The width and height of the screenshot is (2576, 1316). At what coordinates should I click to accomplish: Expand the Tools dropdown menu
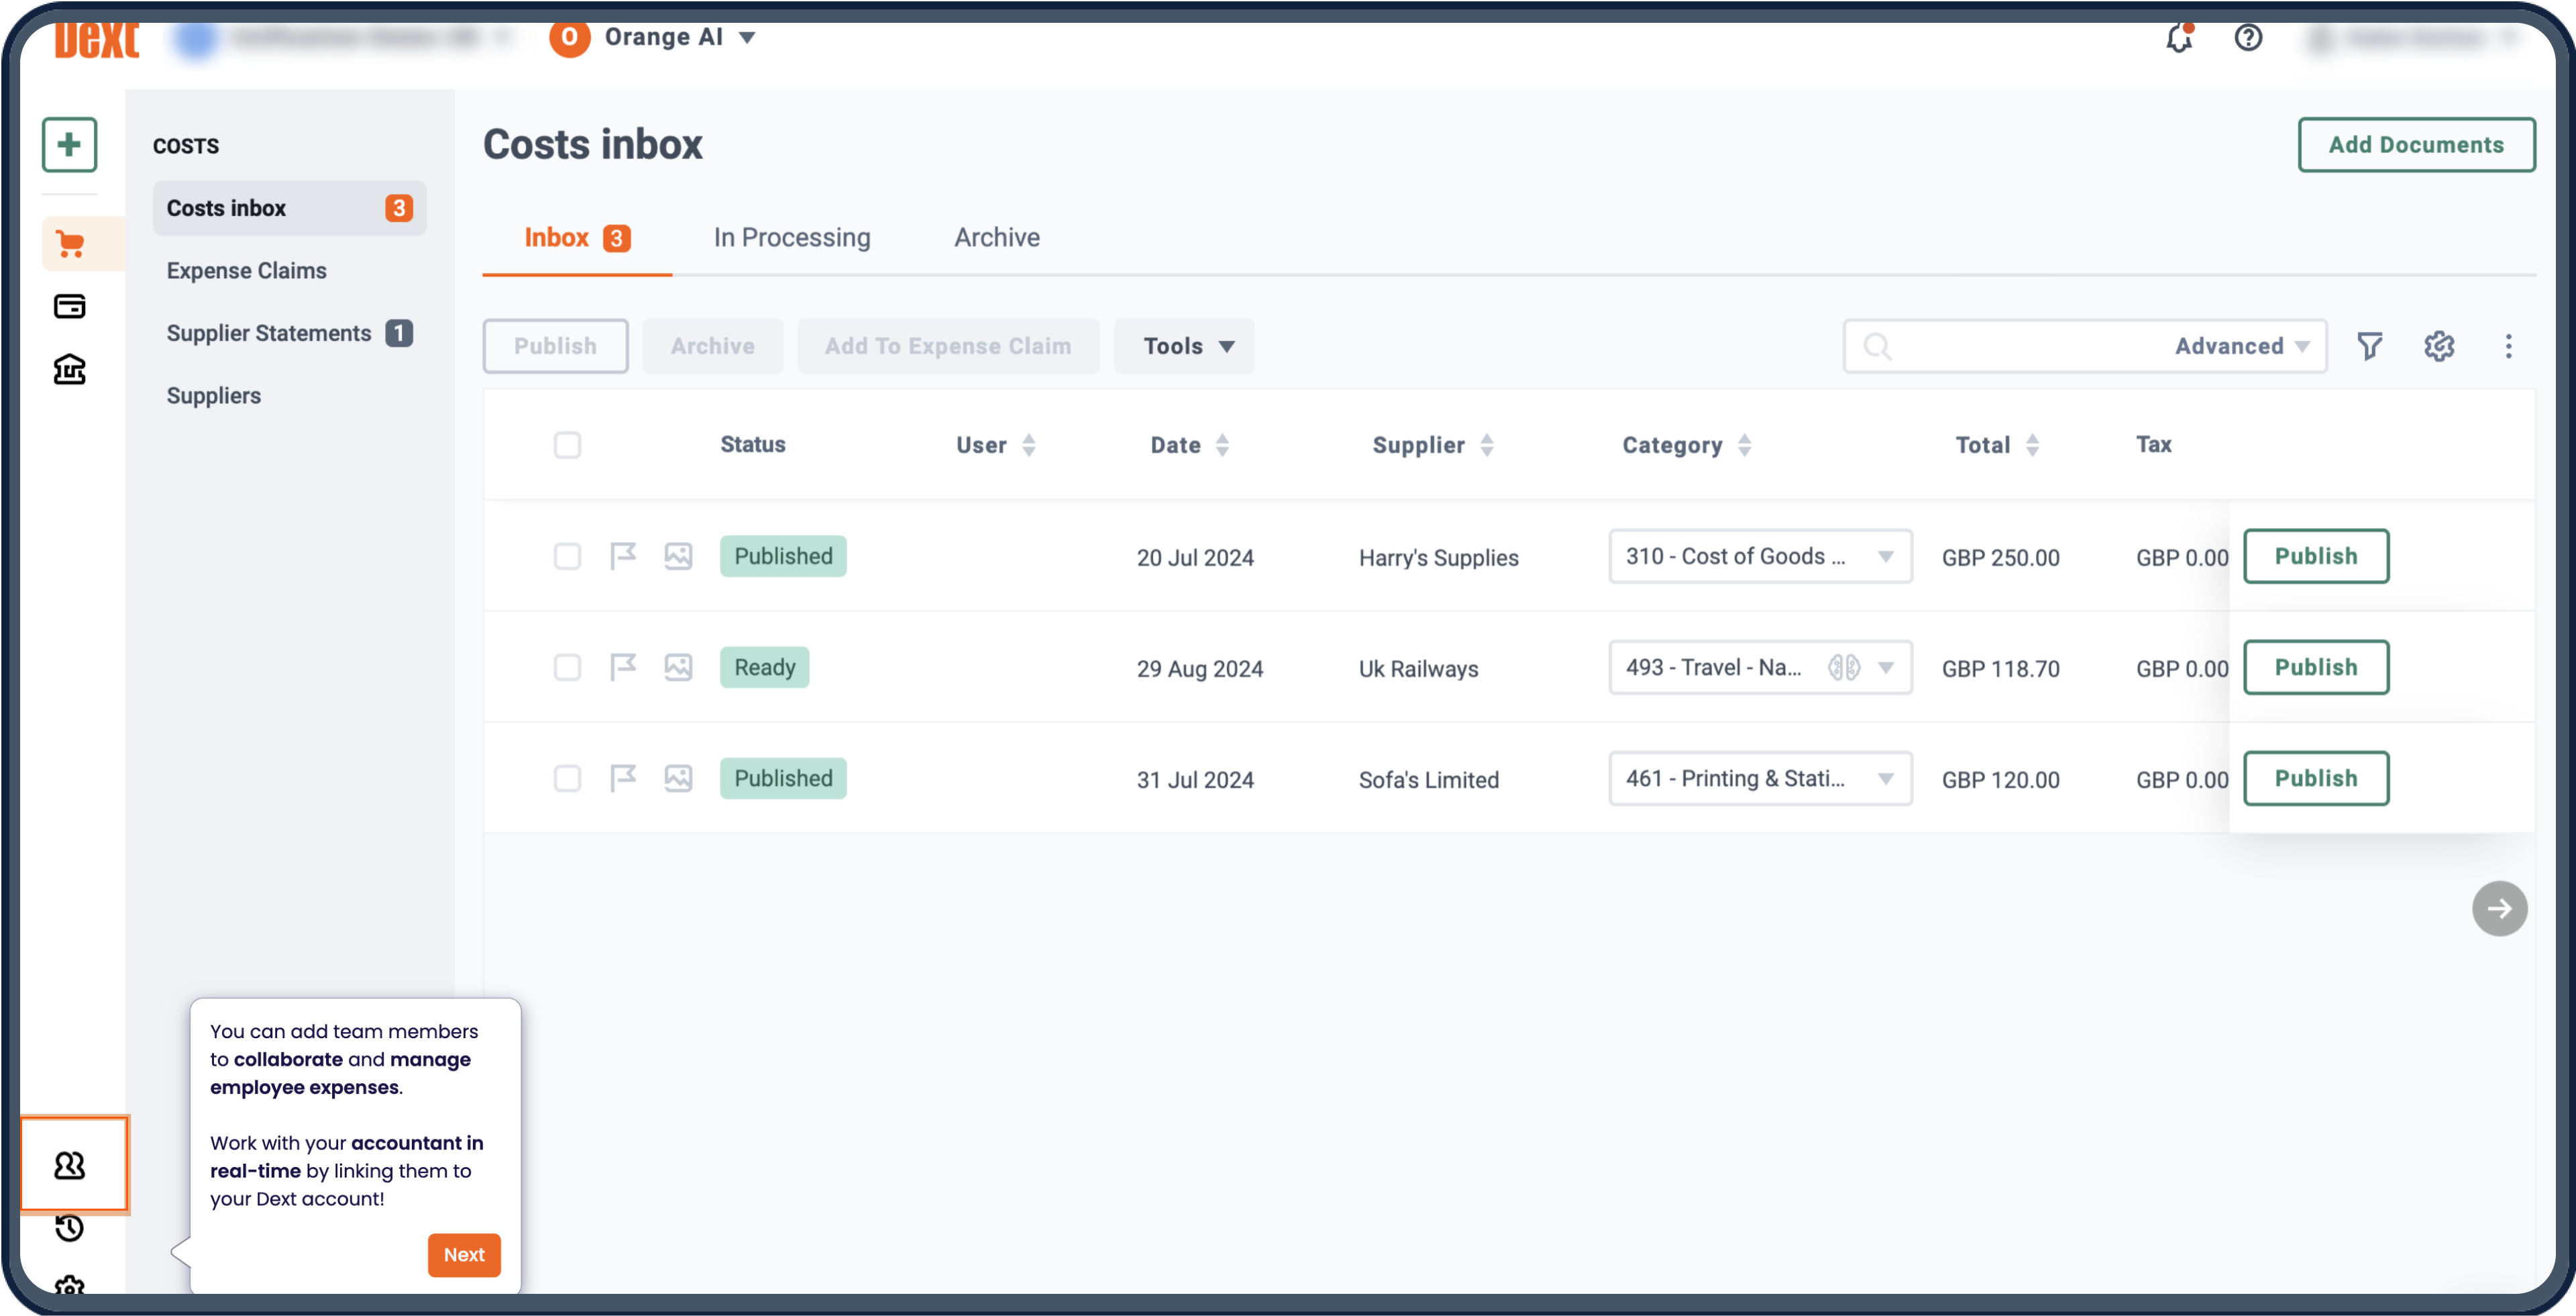[x=1186, y=346]
